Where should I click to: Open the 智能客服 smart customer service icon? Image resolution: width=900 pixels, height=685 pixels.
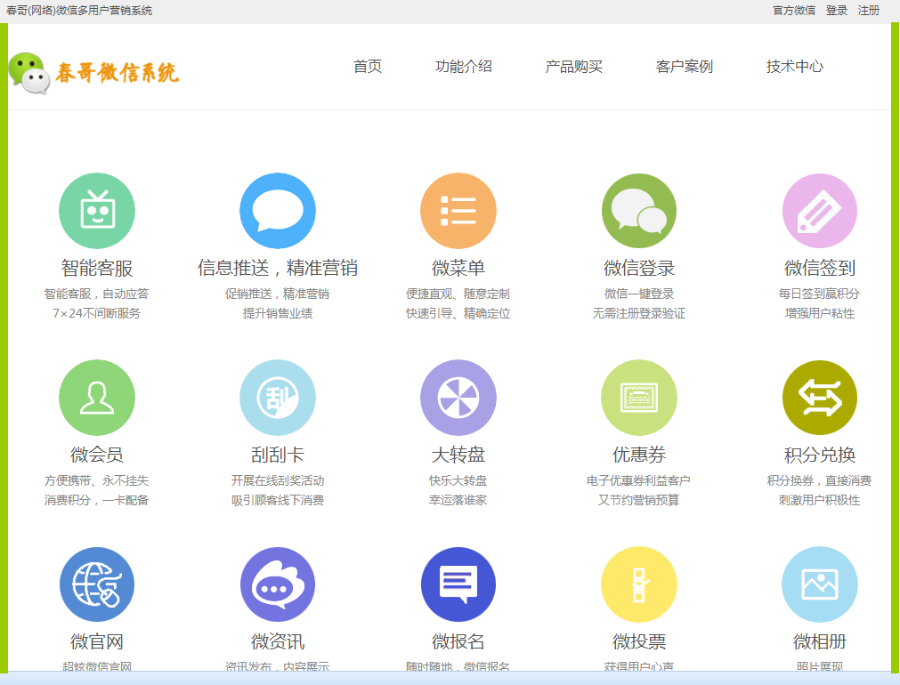click(x=97, y=210)
